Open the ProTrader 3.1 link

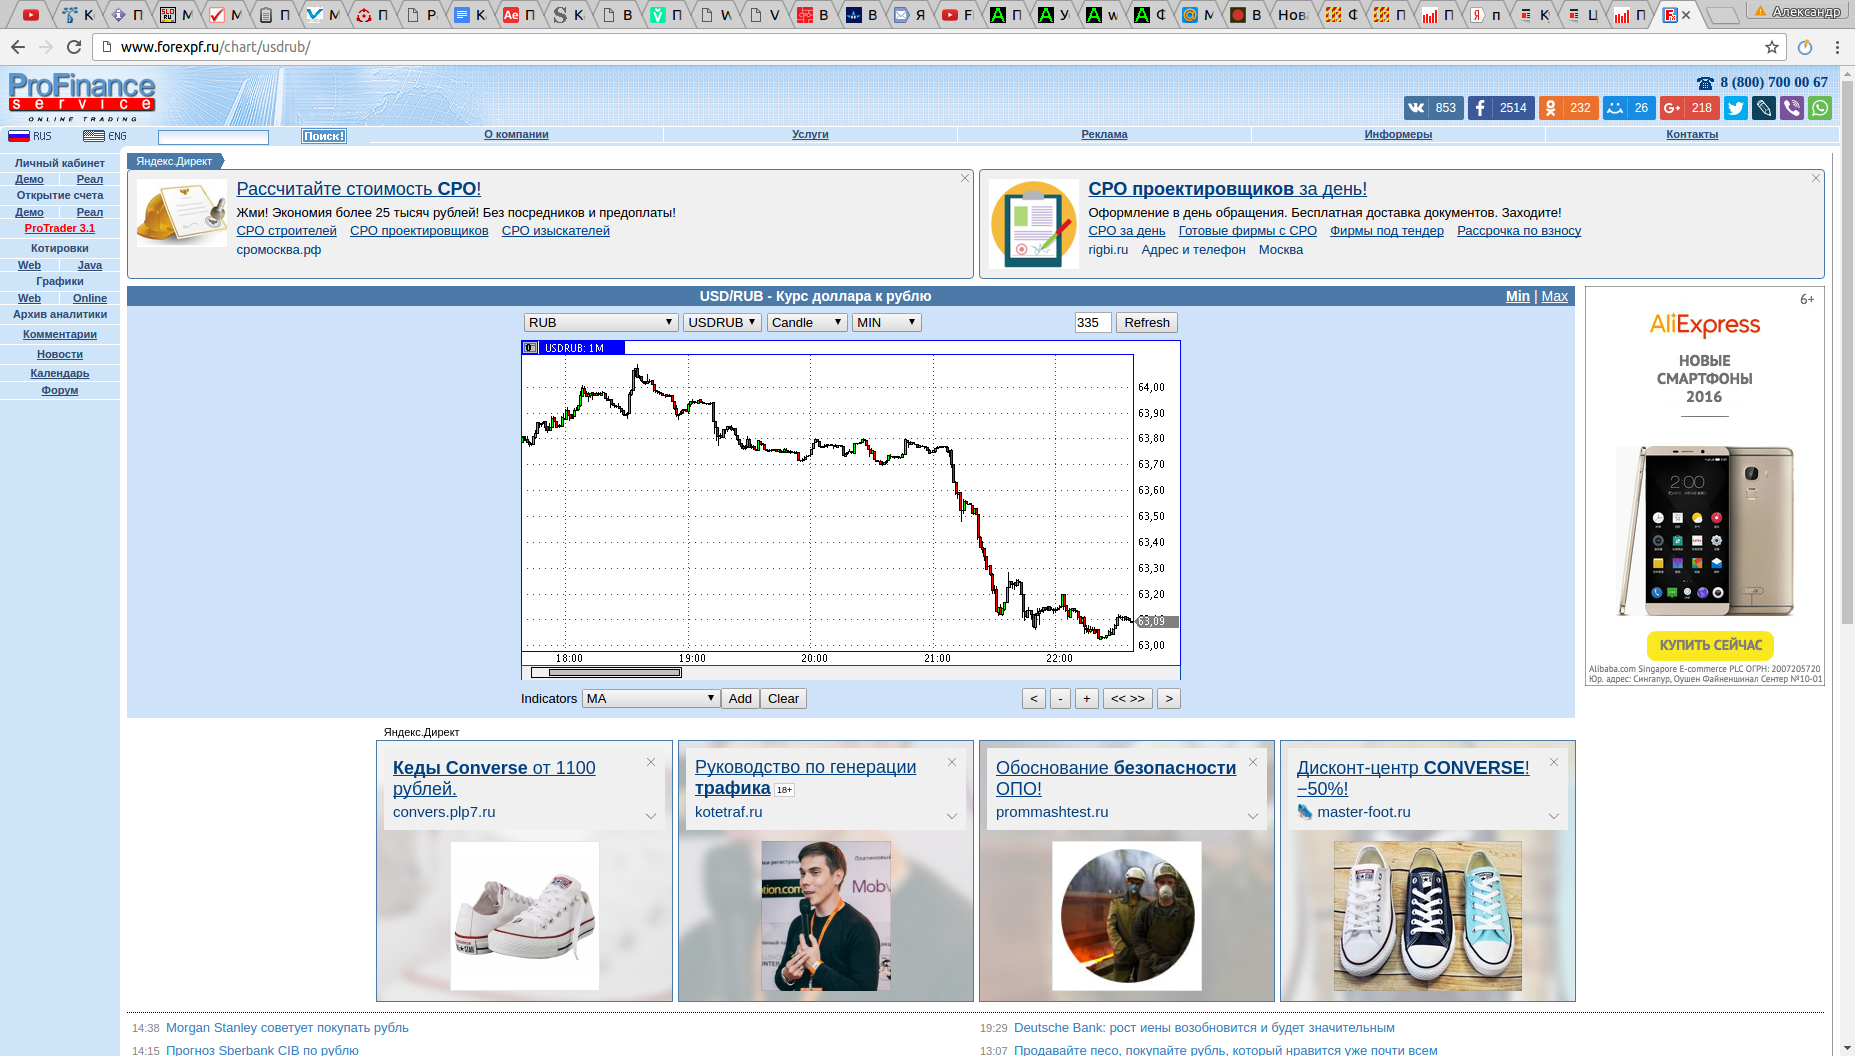tap(60, 228)
